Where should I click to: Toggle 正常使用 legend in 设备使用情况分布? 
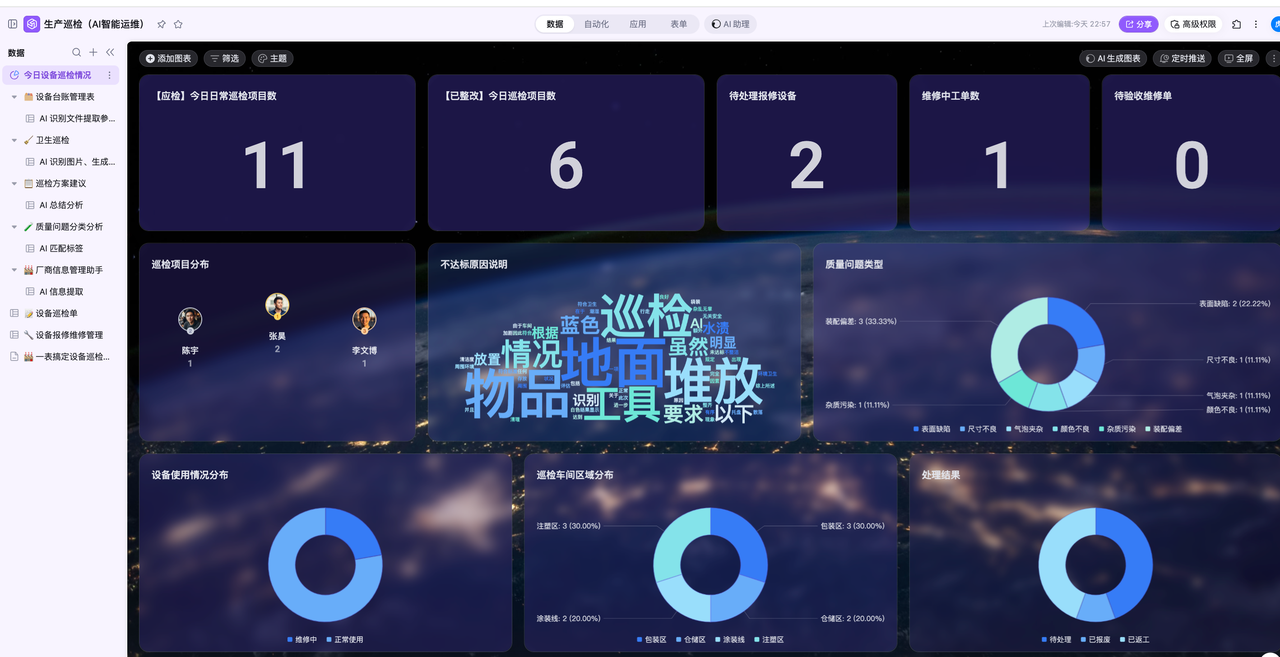point(345,639)
